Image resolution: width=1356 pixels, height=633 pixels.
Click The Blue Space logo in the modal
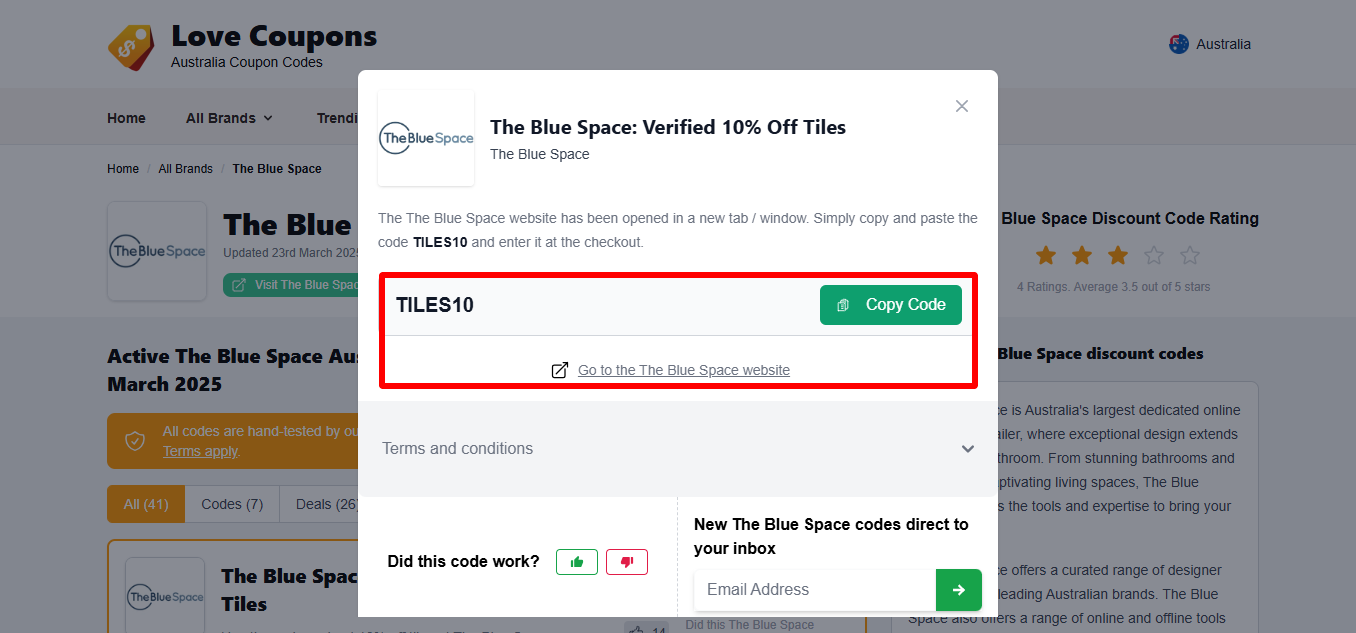point(426,138)
